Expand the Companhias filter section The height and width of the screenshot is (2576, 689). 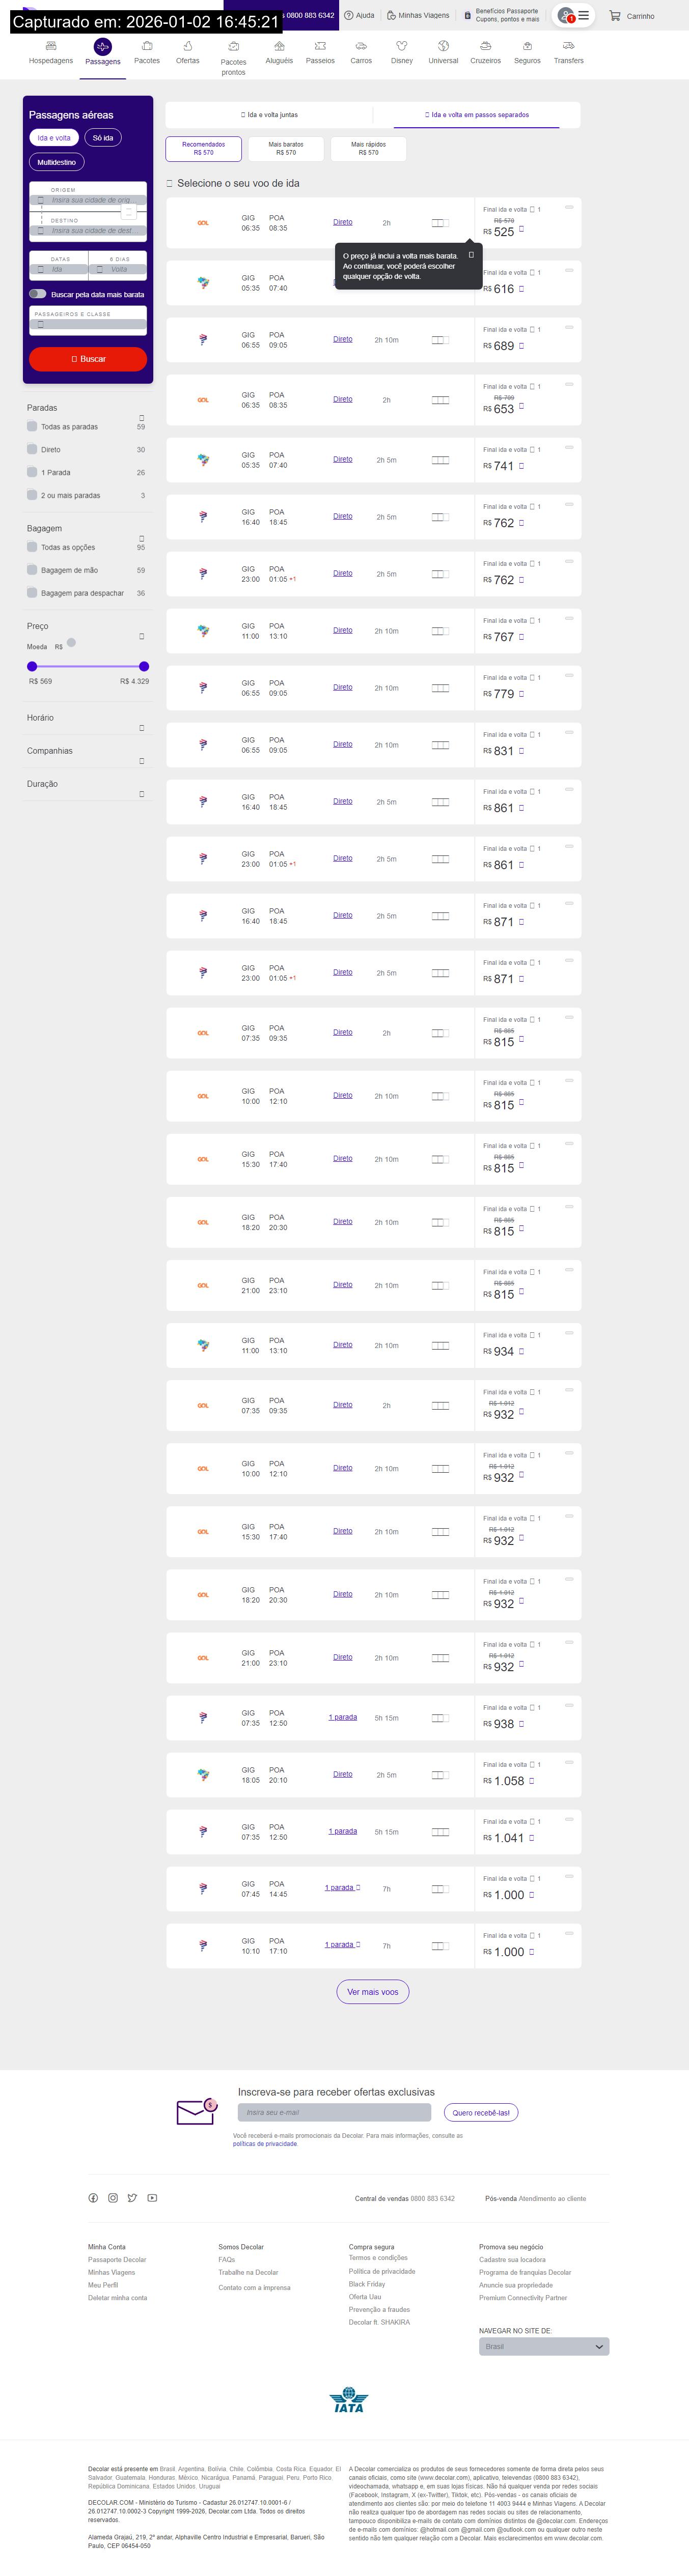pos(141,761)
